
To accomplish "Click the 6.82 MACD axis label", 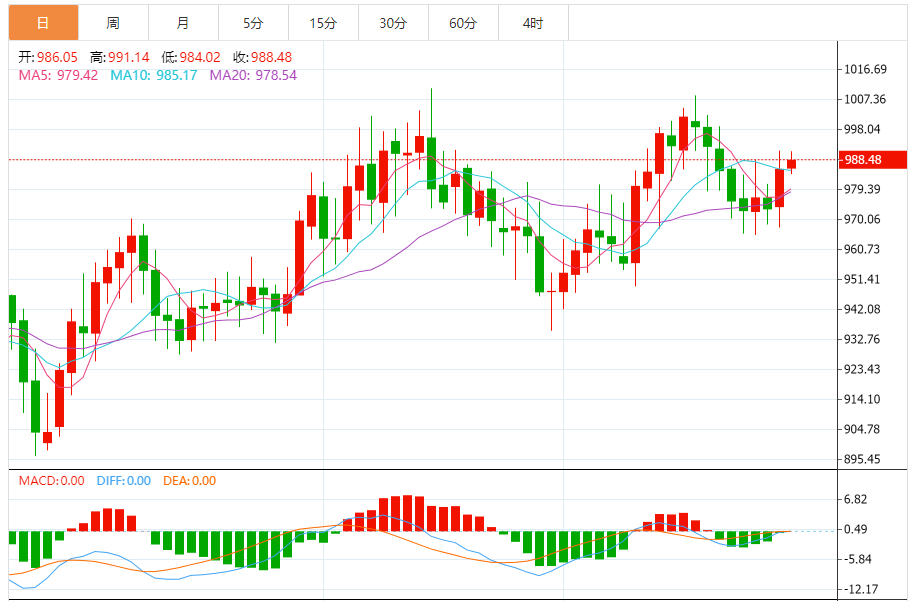I will 856,500.
